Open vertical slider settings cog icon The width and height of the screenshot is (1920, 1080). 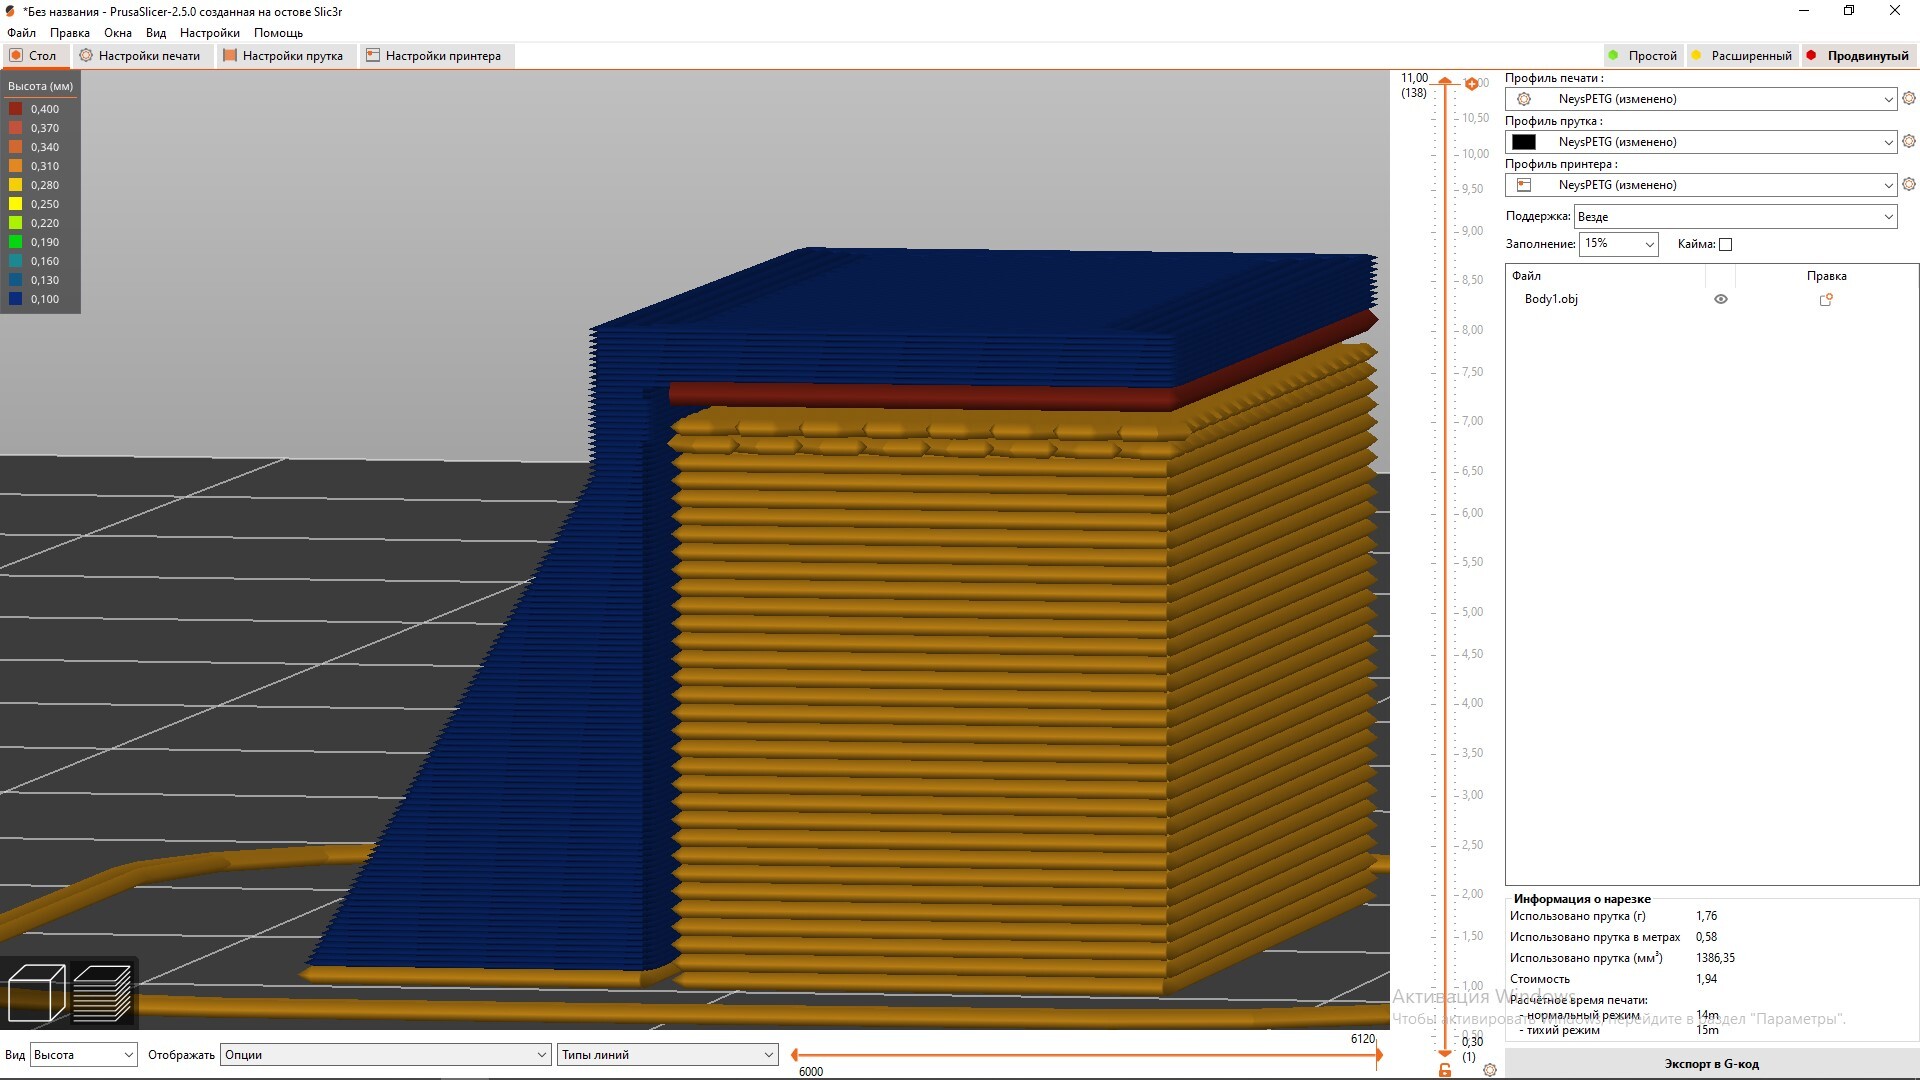pos(1490,1070)
